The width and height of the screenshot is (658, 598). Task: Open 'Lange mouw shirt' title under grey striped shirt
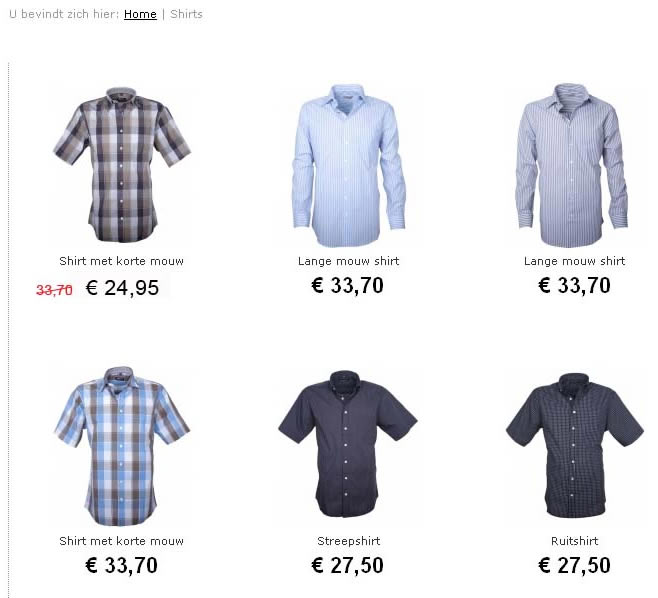point(574,261)
